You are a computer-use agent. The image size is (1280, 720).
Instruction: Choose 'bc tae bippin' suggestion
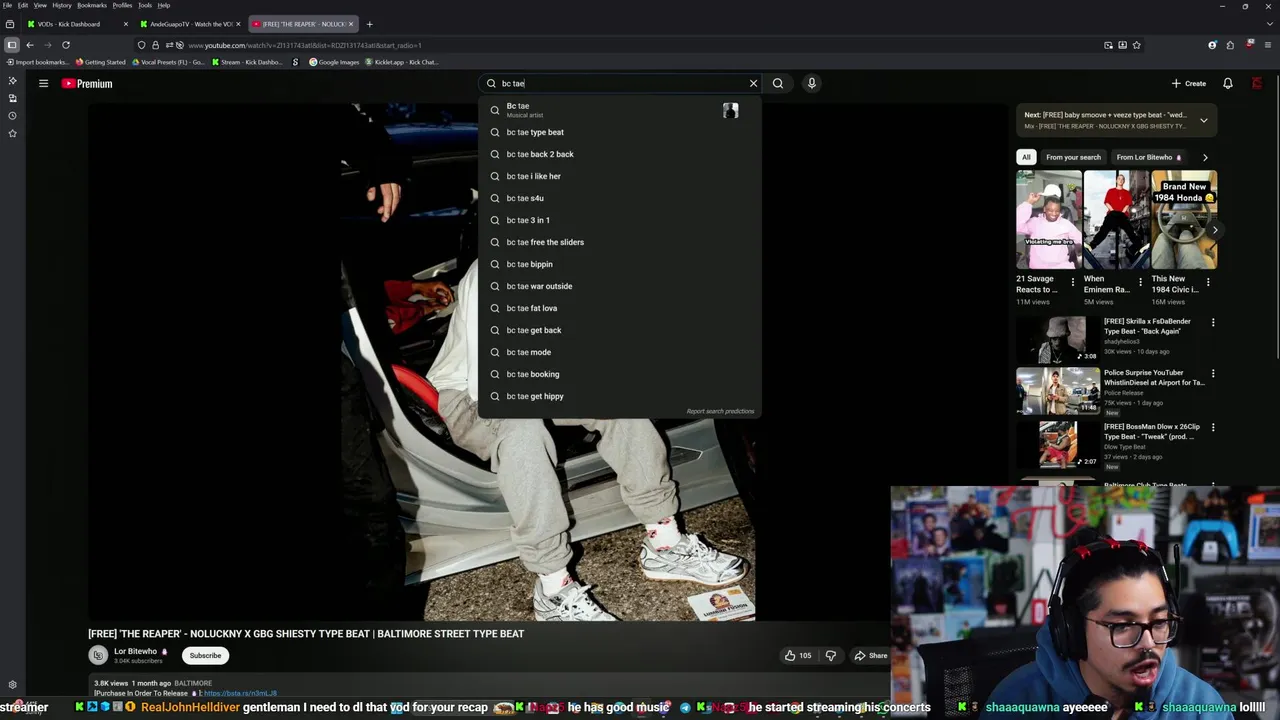[620, 264]
